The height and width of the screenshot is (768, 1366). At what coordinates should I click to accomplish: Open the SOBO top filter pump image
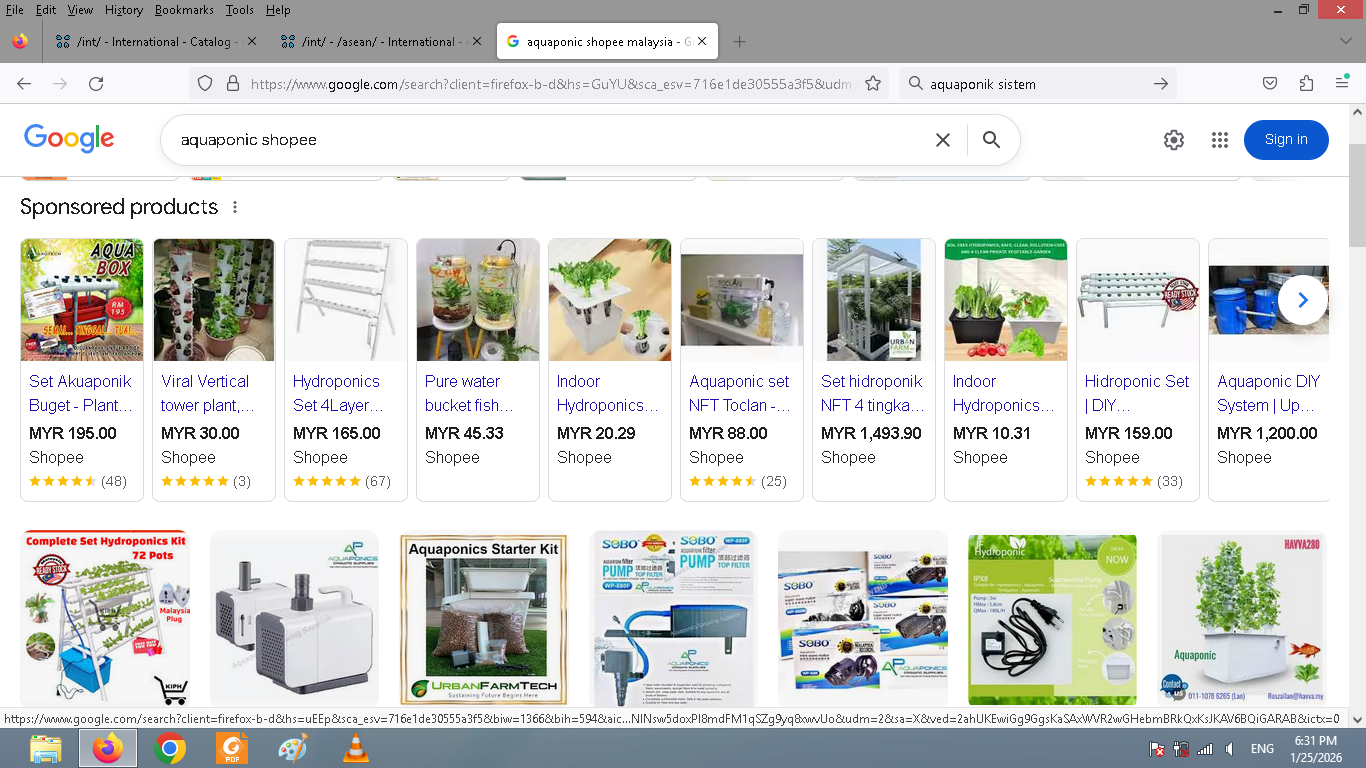pos(673,618)
